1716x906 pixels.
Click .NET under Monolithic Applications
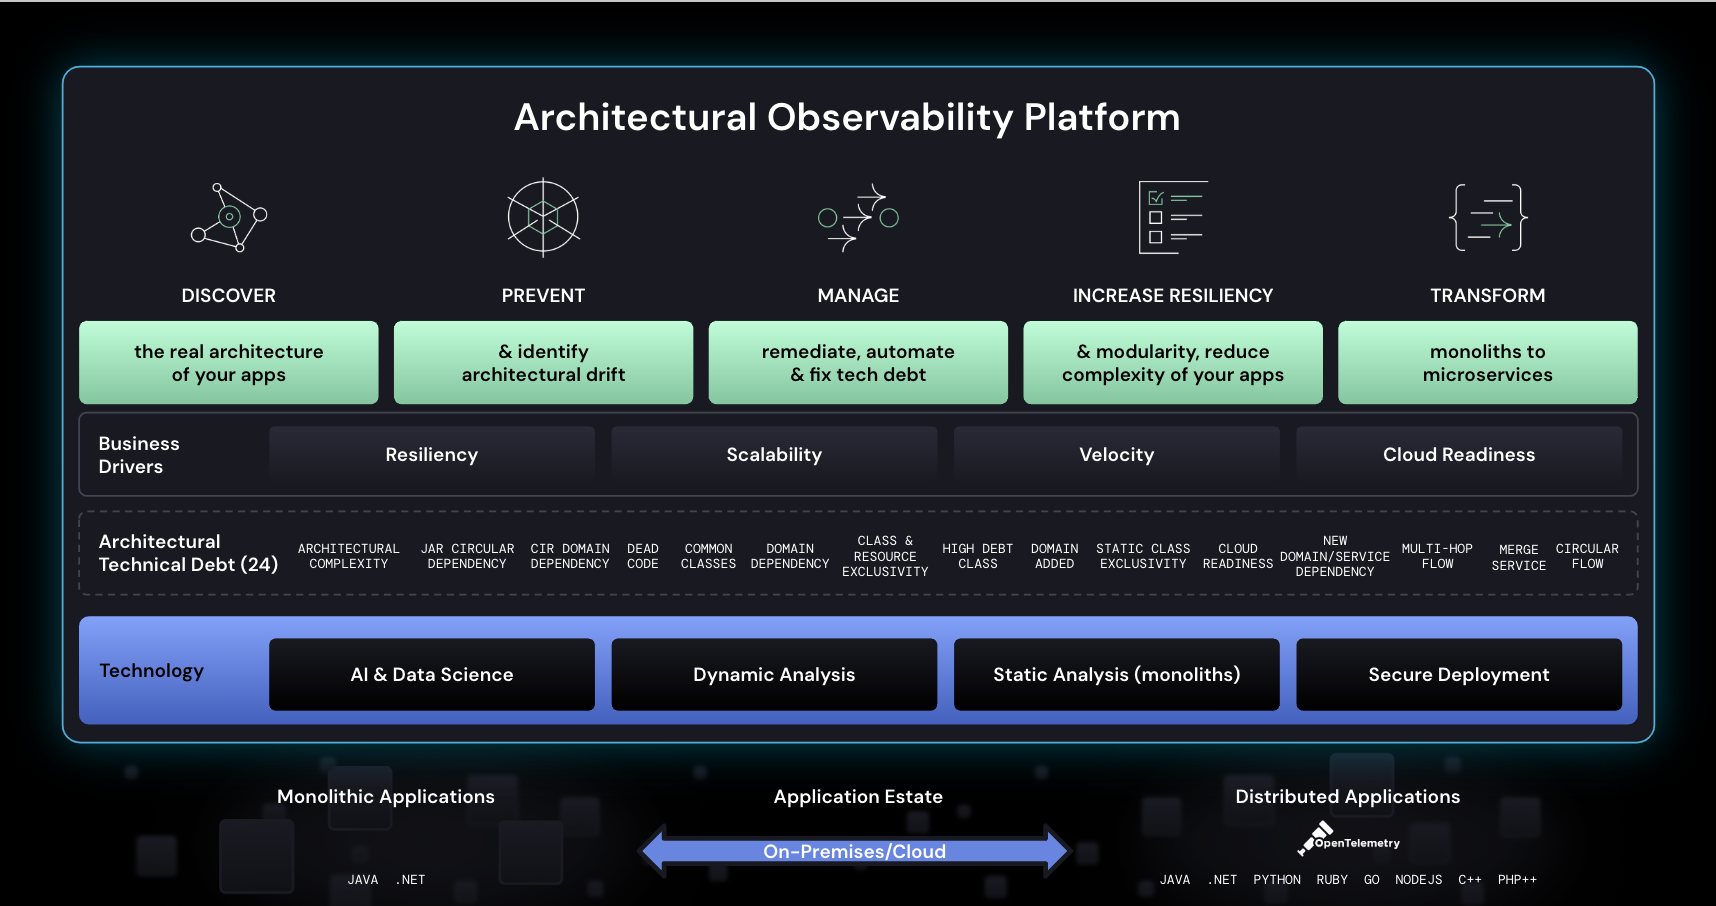tap(410, 880)
